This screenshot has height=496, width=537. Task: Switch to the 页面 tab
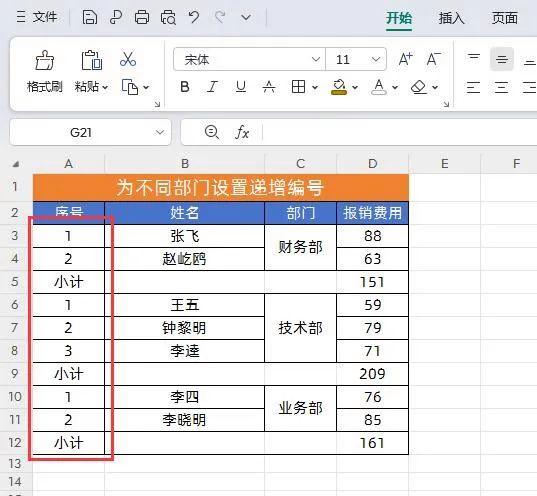pyautogui.click(x=504, y=18)
